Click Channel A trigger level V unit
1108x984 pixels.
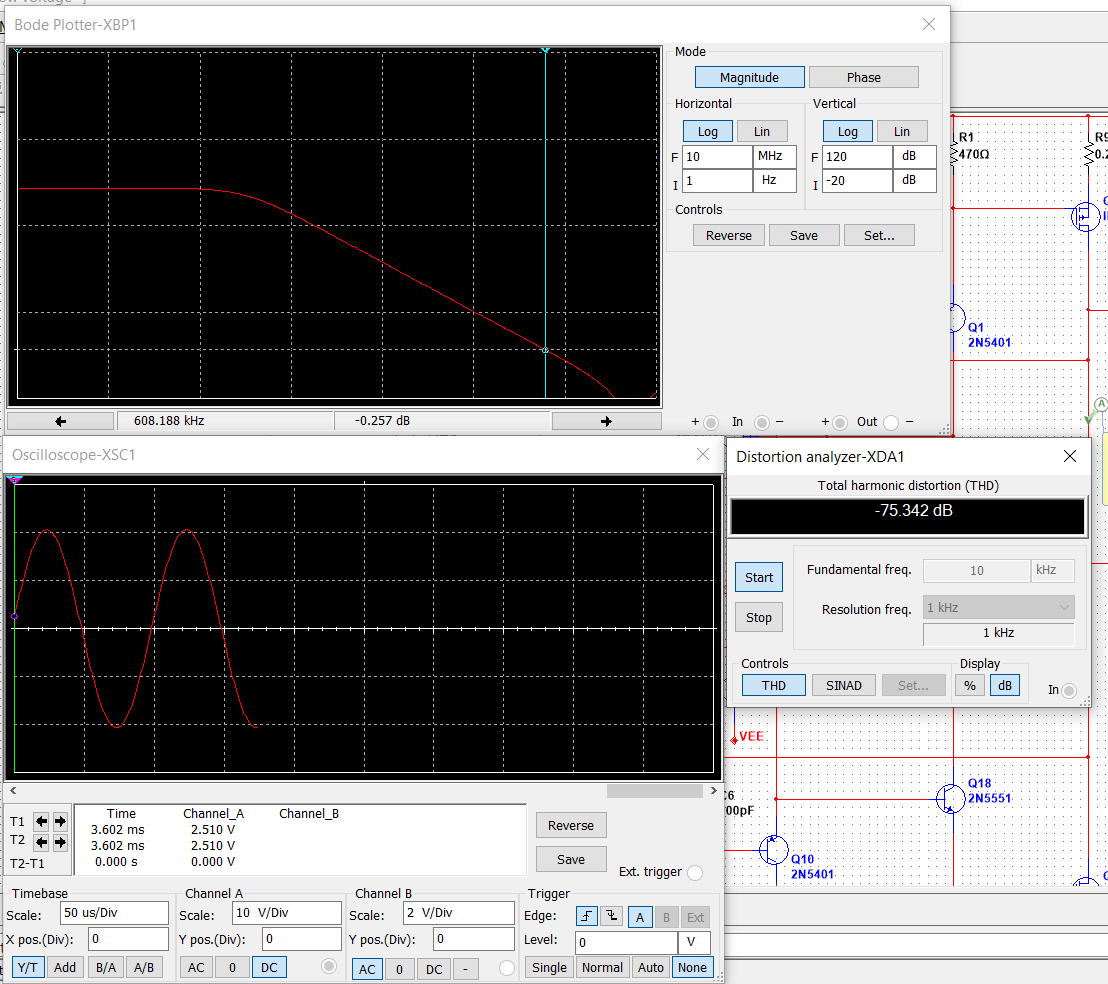(x=694, y=942)
